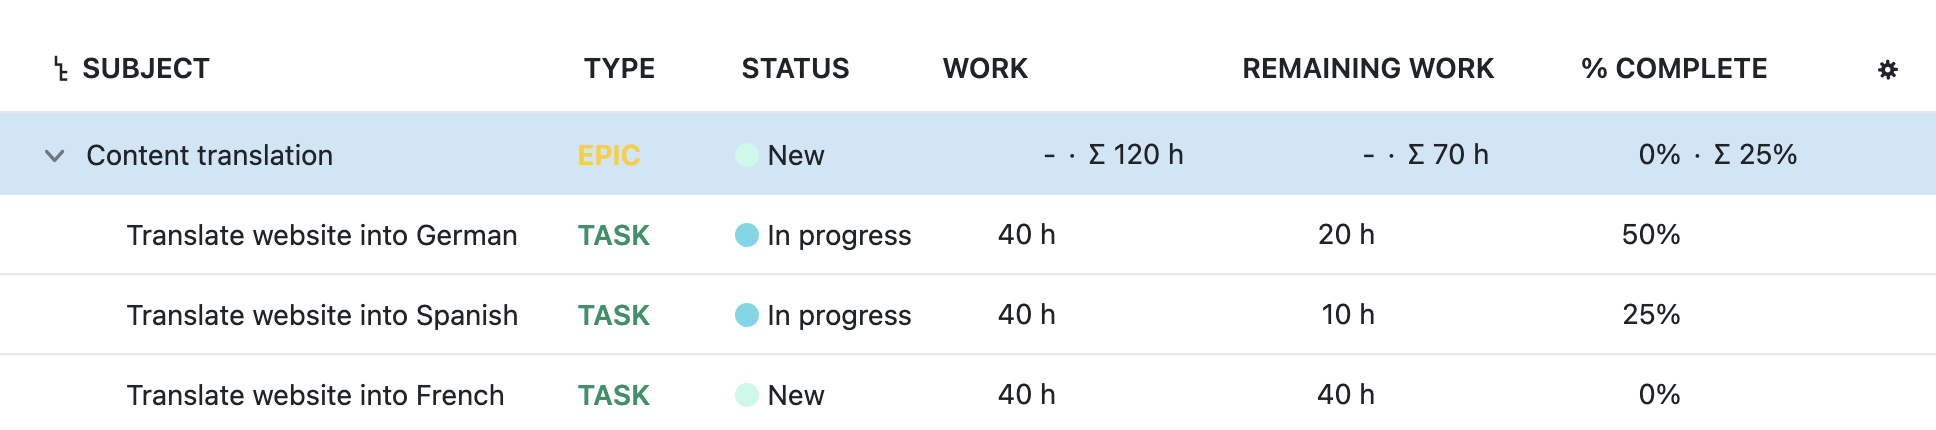Edit the 25% complete value for Spanish
Image resolution: width=1936 pixels, height=430 pixels.
click(x=1650, y=315)
